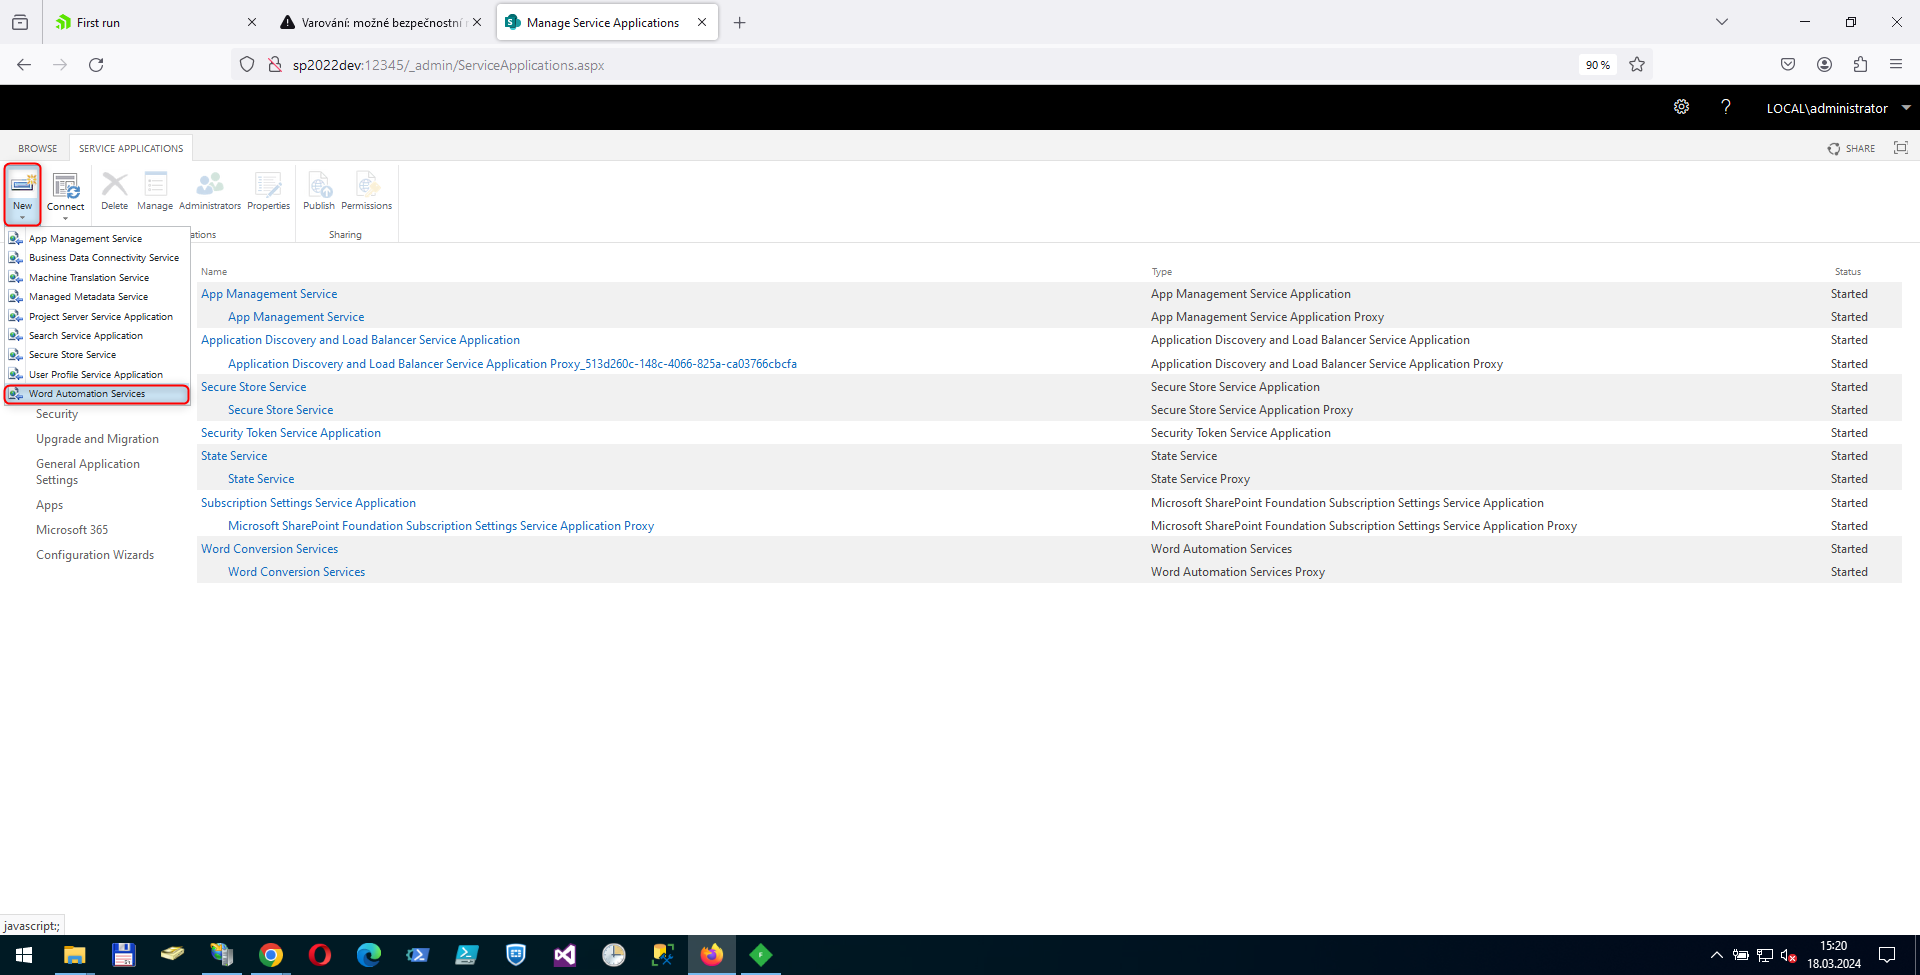Open Application Discovery and Load Balancer Service Application link
This screenshot has width=1920, height=975.
360,340
